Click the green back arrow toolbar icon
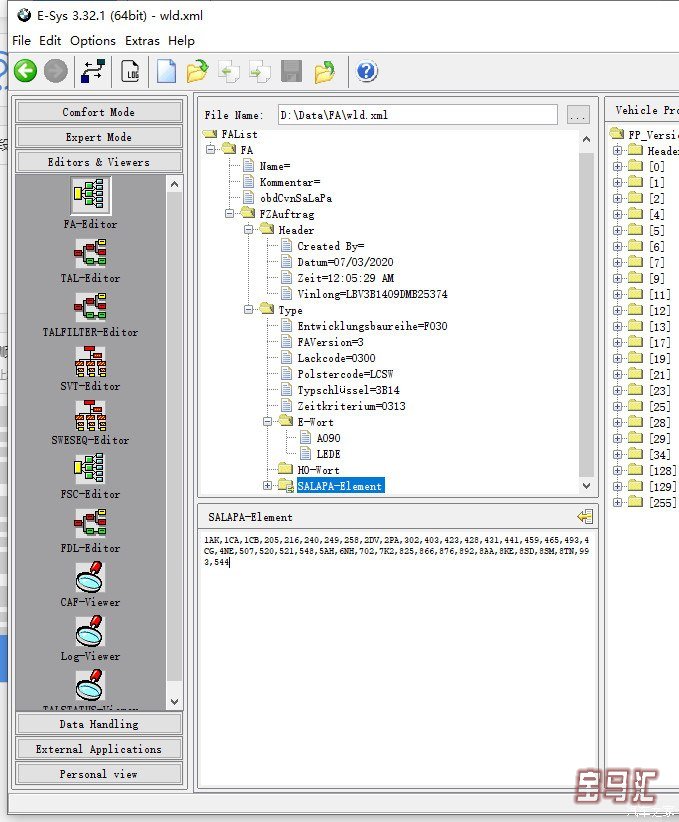The width and height of the screenshot is (679, 822). pyautogui.click(x=25, y=71)
